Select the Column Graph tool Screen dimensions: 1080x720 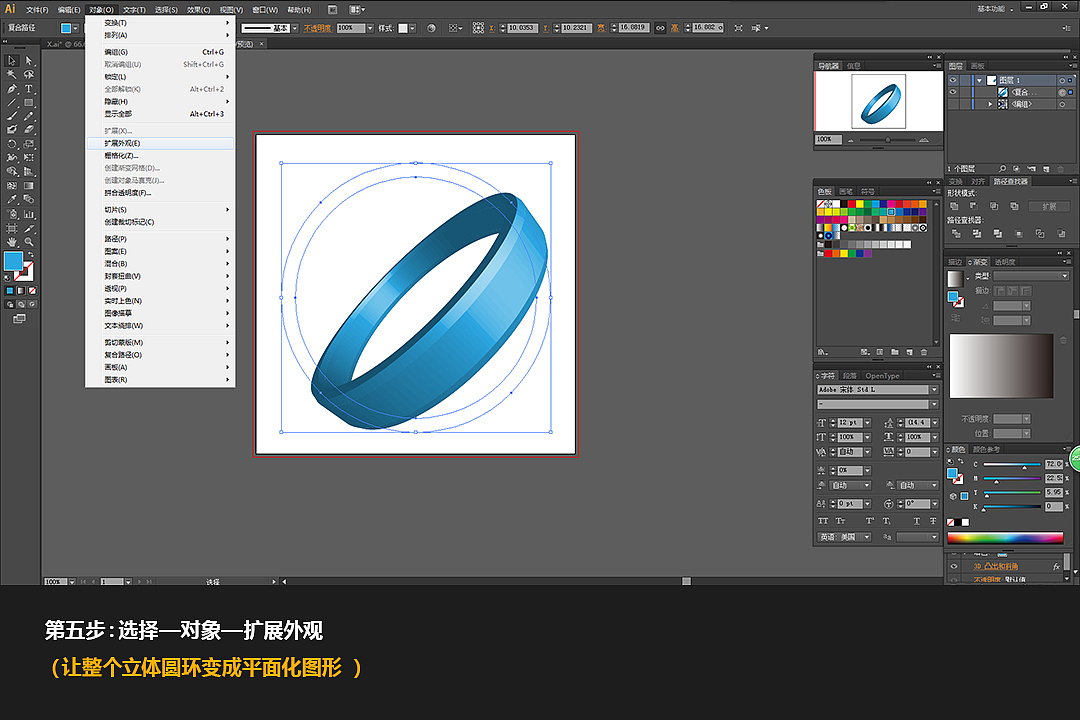[x=29, y=214]
